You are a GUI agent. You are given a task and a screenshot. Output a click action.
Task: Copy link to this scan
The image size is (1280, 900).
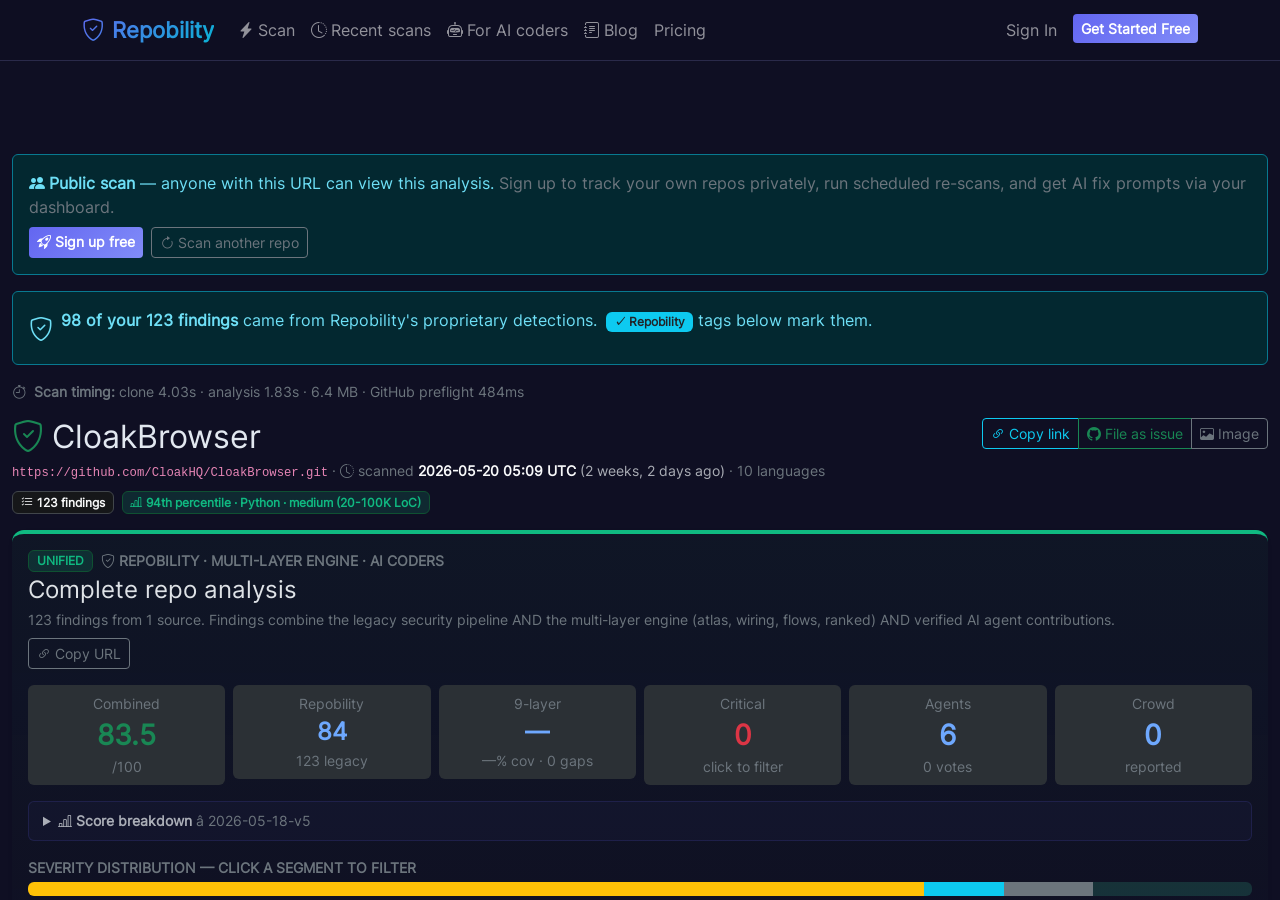tap(1030, 434)
